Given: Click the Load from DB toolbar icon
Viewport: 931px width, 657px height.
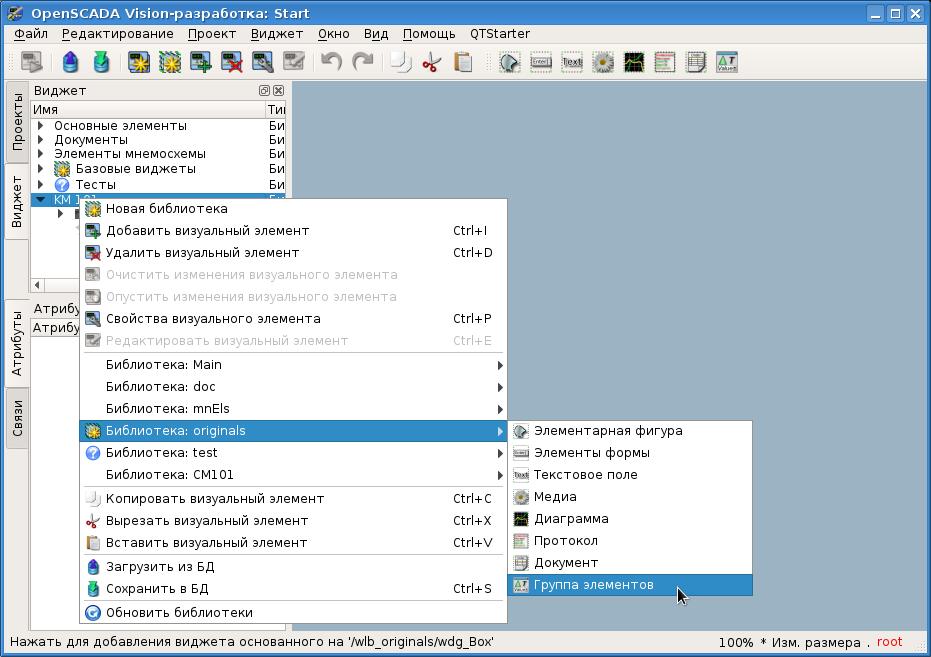Looking at the screenshot, I should coord(70,62).
